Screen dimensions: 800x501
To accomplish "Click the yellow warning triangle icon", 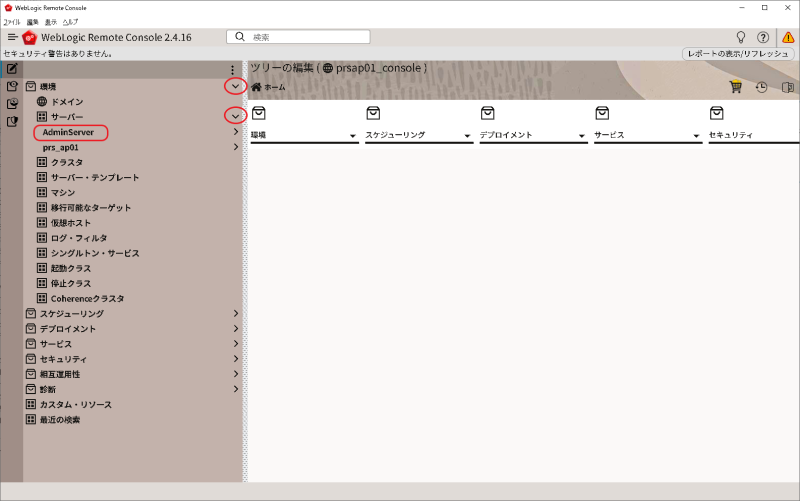I will [788, 37].
